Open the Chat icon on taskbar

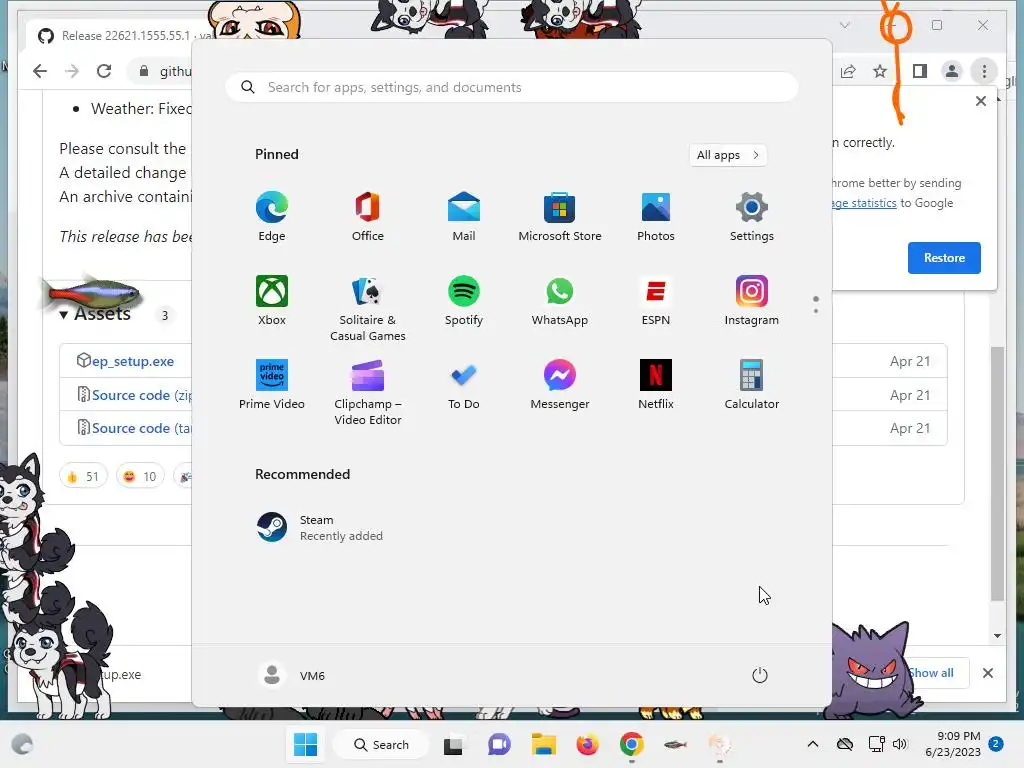click(x=499, y=744)
